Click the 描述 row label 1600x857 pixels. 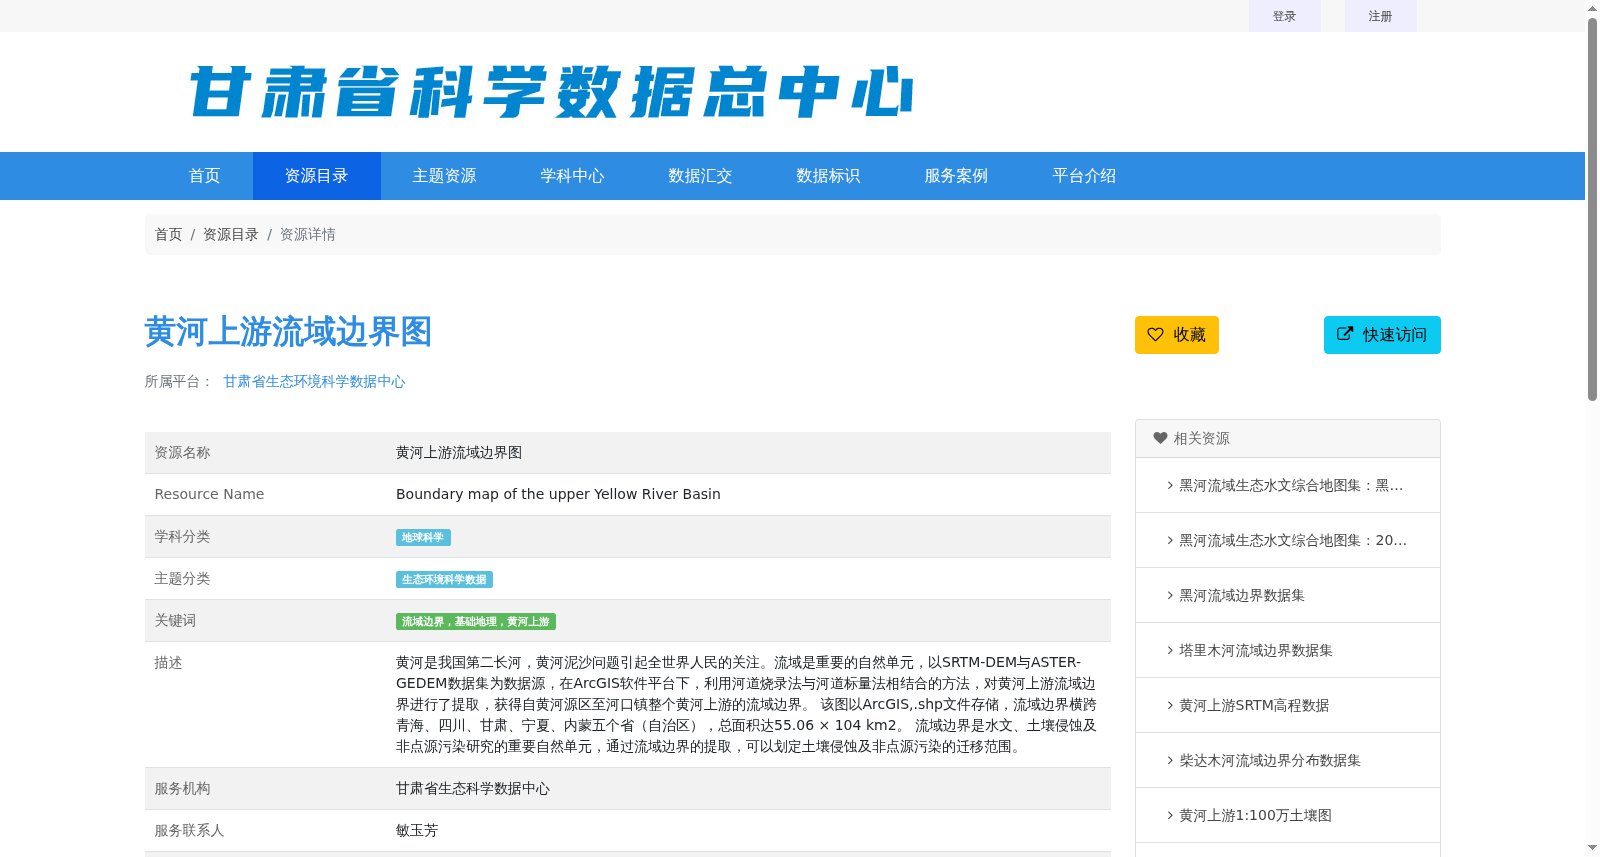(x=168, y=662)
